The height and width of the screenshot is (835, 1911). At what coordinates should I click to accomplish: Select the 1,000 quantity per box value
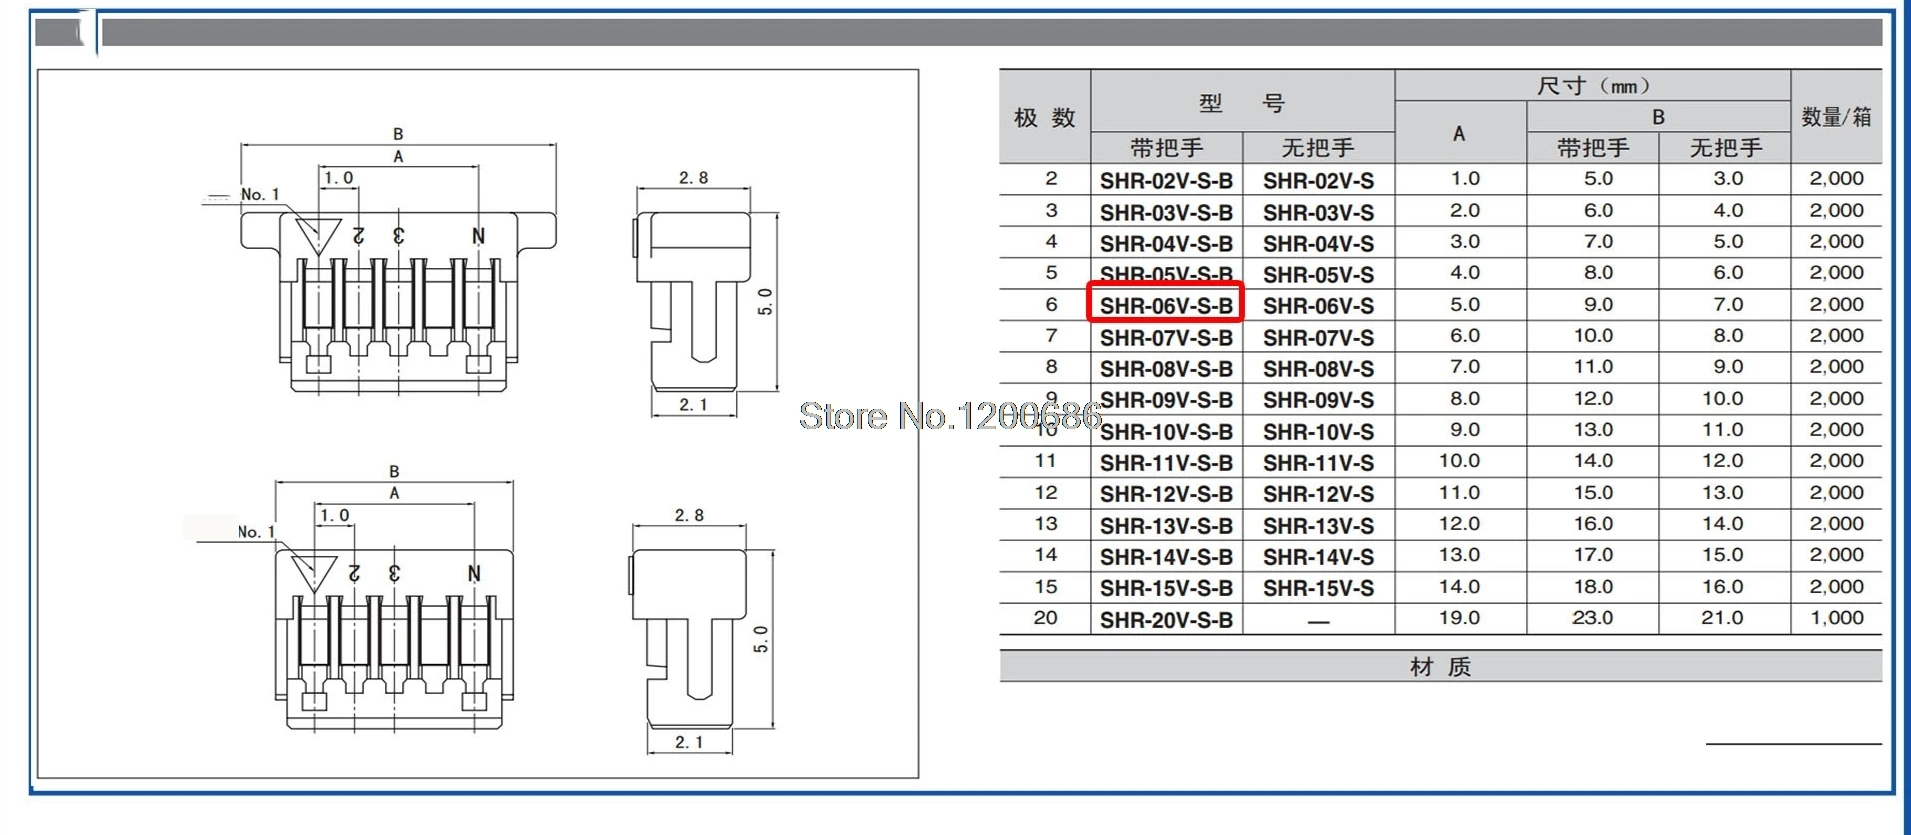click(1837, 618)
